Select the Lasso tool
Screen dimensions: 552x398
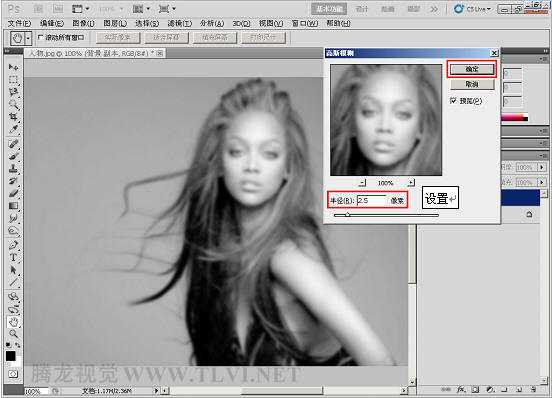[x=13, y=92]
